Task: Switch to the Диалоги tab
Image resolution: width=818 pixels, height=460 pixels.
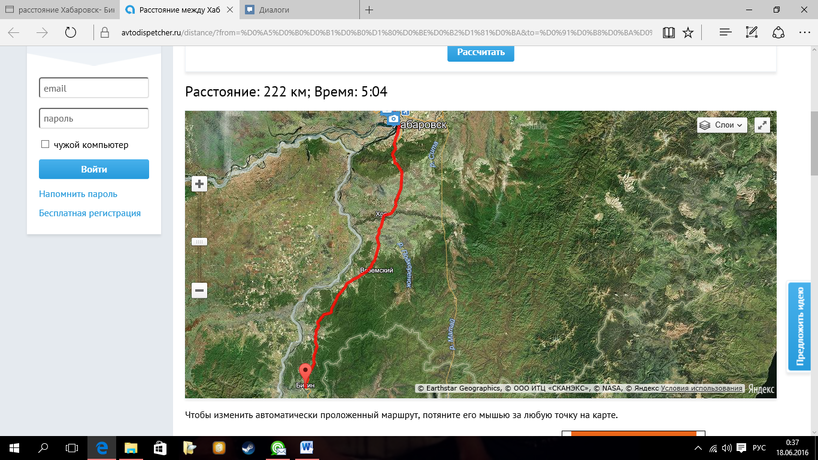Action: coord(299,10)
